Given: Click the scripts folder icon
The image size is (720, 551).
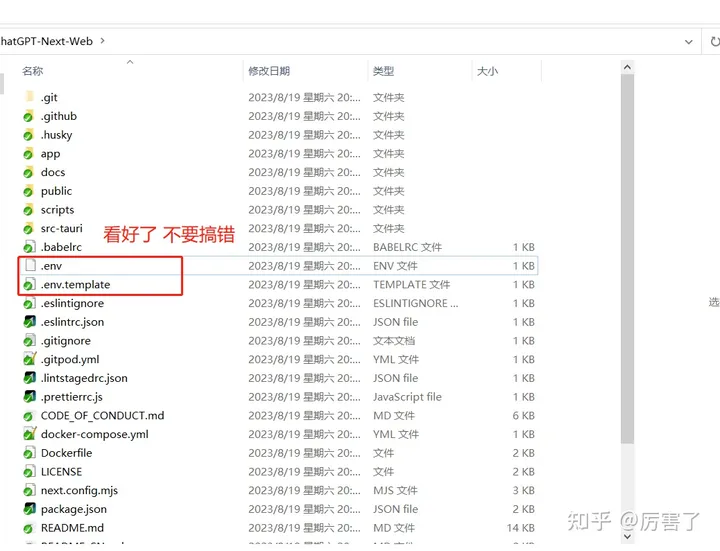Looking at the screenshot, I should (29, 209).
